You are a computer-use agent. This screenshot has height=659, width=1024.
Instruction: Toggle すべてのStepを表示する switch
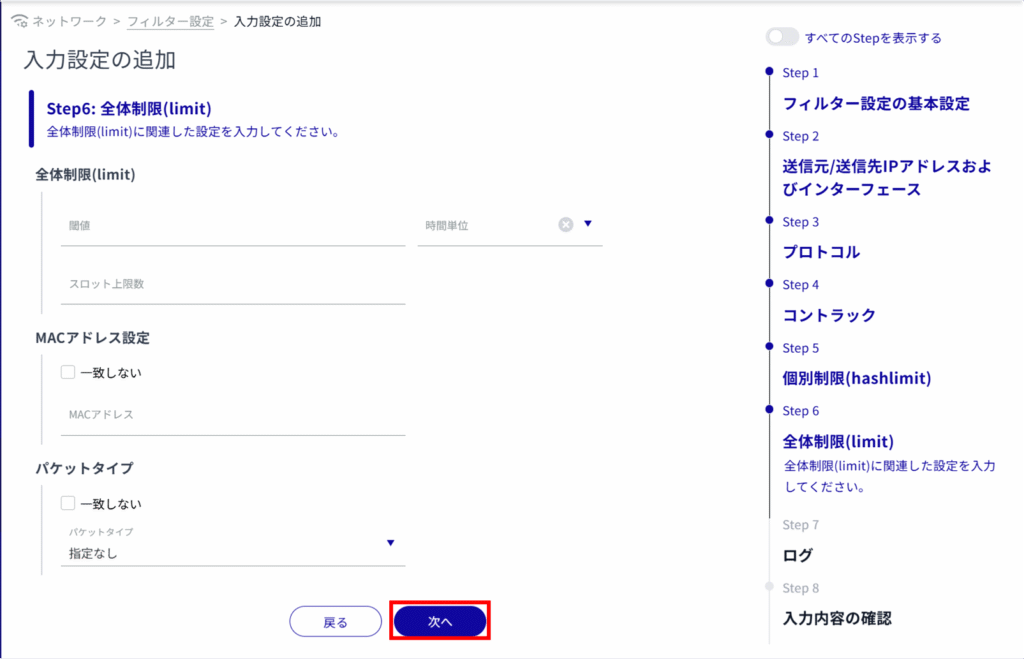click(x=781, y=37)
